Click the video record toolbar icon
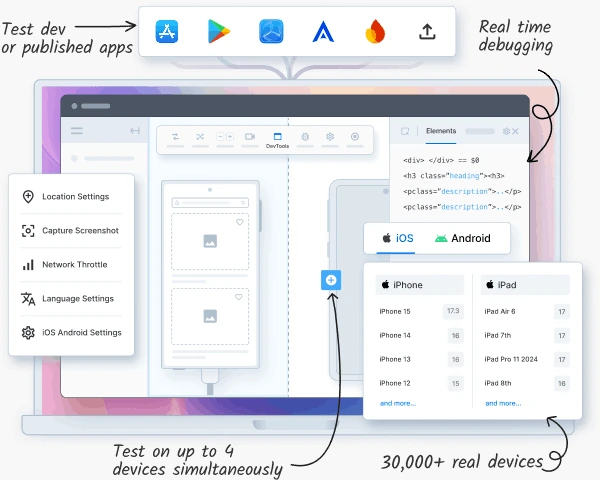This screenshot has height=480, width=600. click(250, 137)
